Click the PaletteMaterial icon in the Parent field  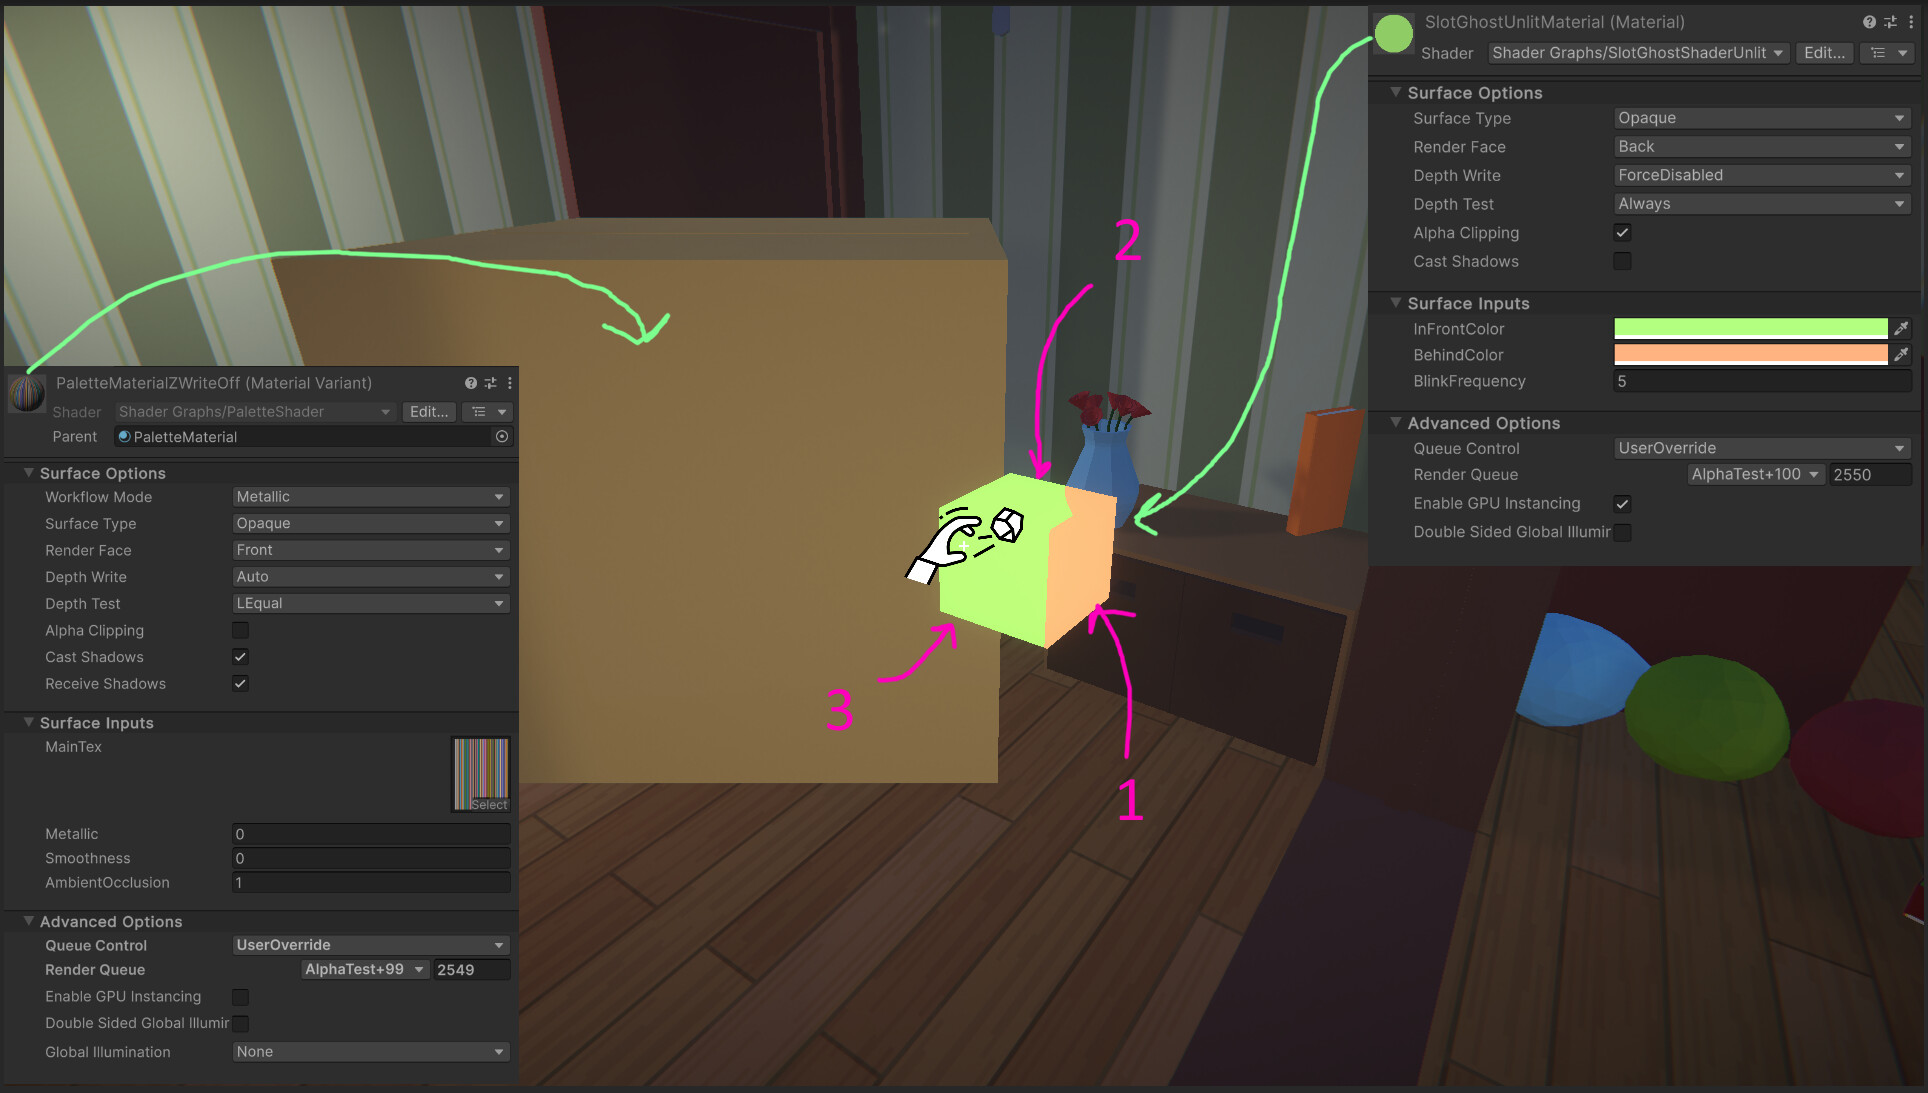(x=124, y=437)
